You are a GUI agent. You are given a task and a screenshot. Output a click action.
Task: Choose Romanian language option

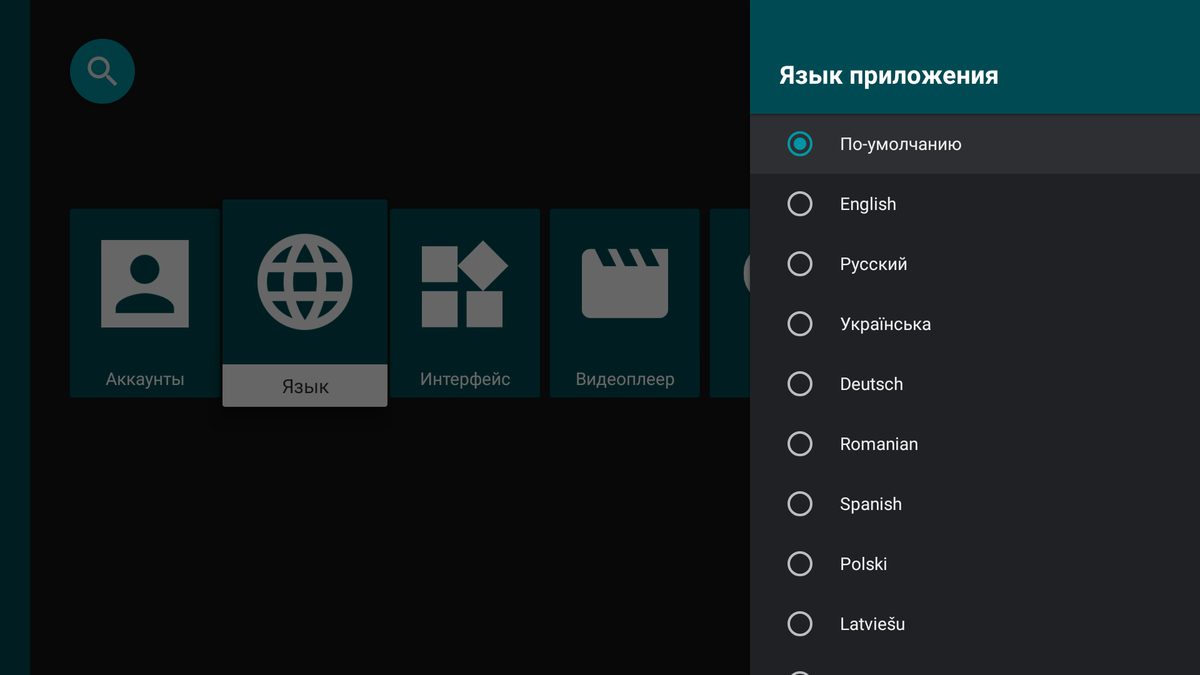[x=800, y=444]
